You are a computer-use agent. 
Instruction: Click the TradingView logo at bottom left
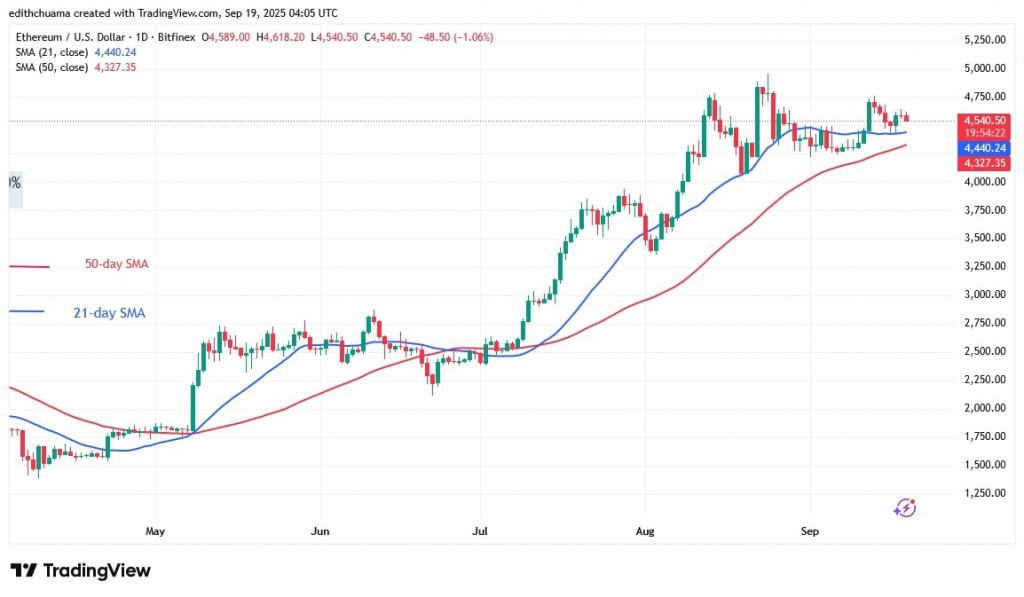tap(81, 570)
